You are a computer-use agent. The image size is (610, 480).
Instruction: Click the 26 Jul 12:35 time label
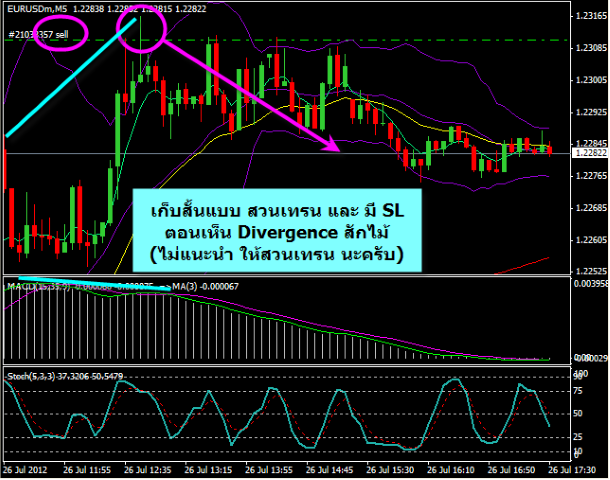click(x=147, y=470)
